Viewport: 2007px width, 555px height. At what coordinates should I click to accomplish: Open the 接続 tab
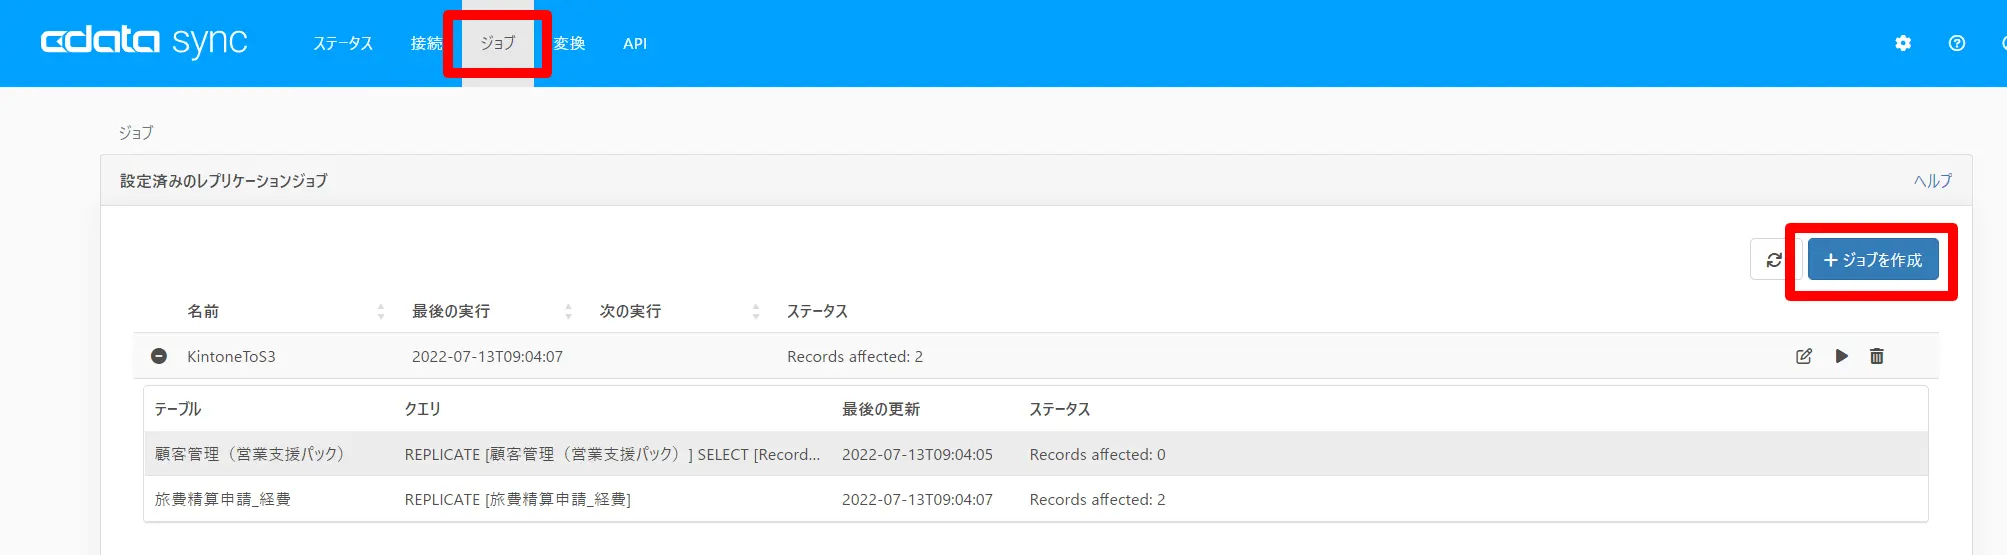[x=426, y=43]
